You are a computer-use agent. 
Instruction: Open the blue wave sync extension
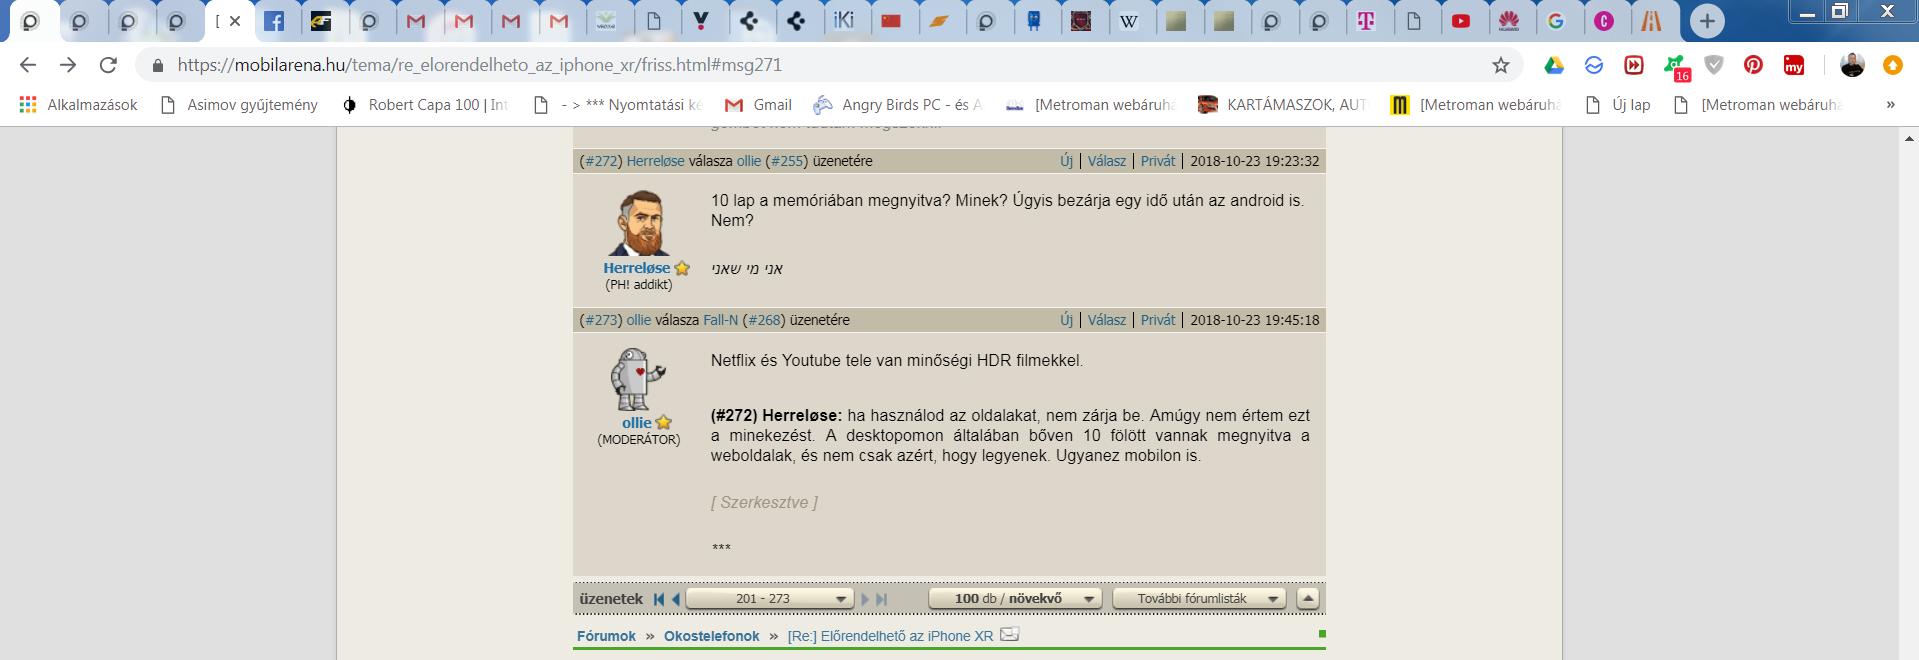point(1594,65)
